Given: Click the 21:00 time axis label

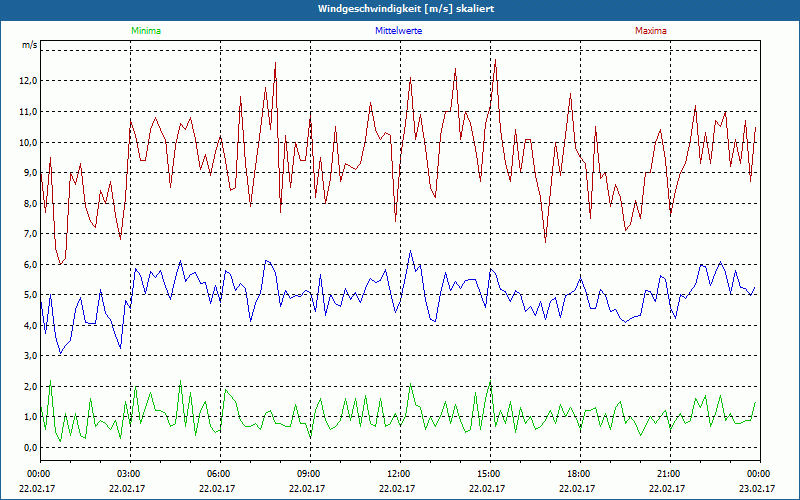Looking at the screenshot, I should pos(668,474).
